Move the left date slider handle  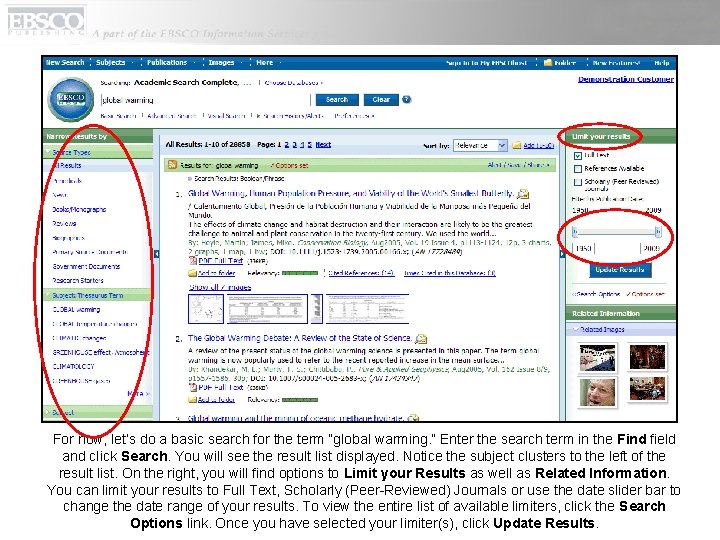point(575,232)
